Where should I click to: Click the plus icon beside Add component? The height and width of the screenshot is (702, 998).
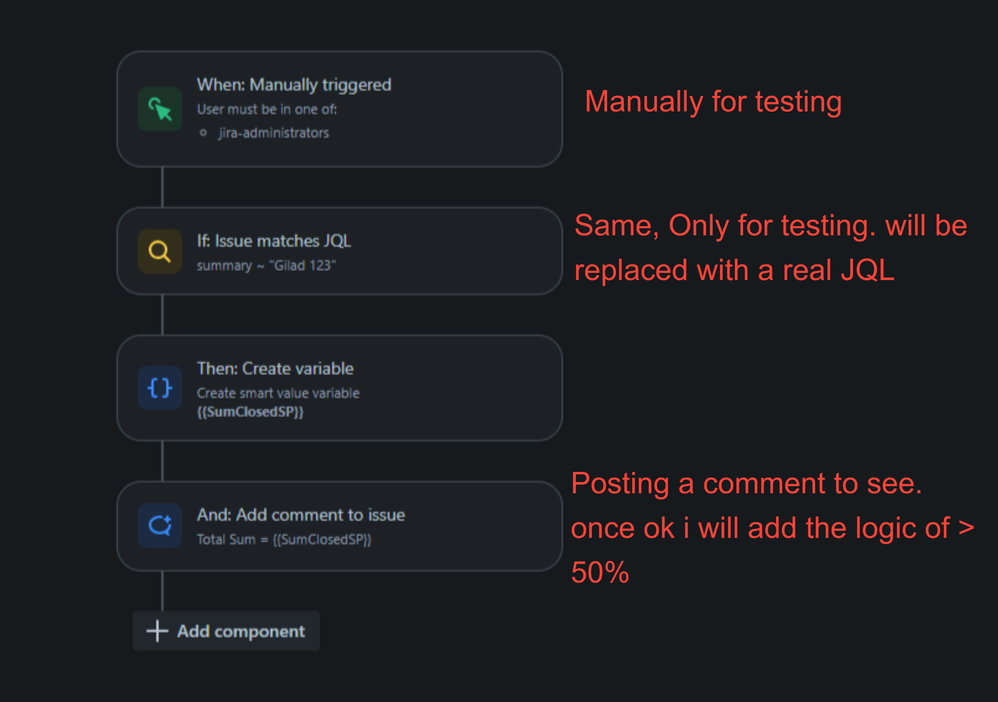coord(157,631)
